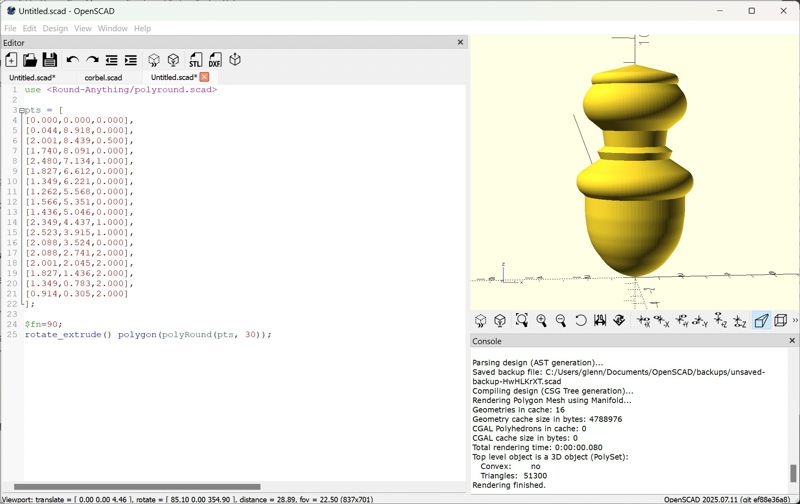Screen dimensions: 800x504
Task: Open the File menu
Action: tap(10, 28)
